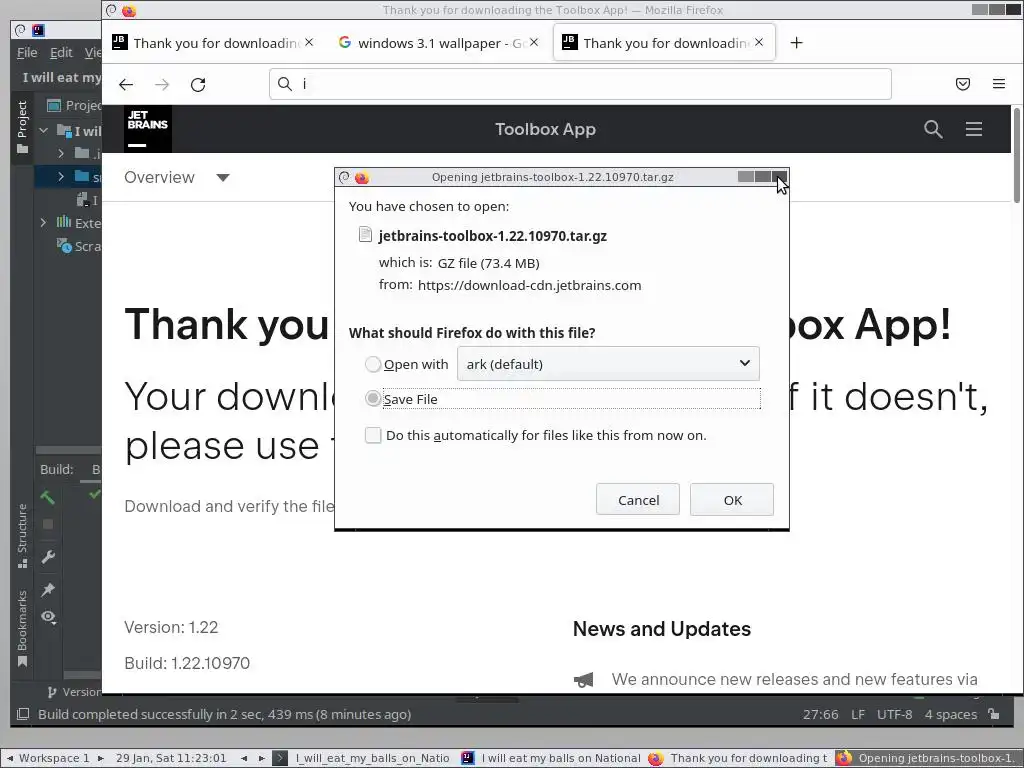The height and width of the screenshot is (768, 1024).
Task: Open the IDE File menu
Action: [27, 52]
